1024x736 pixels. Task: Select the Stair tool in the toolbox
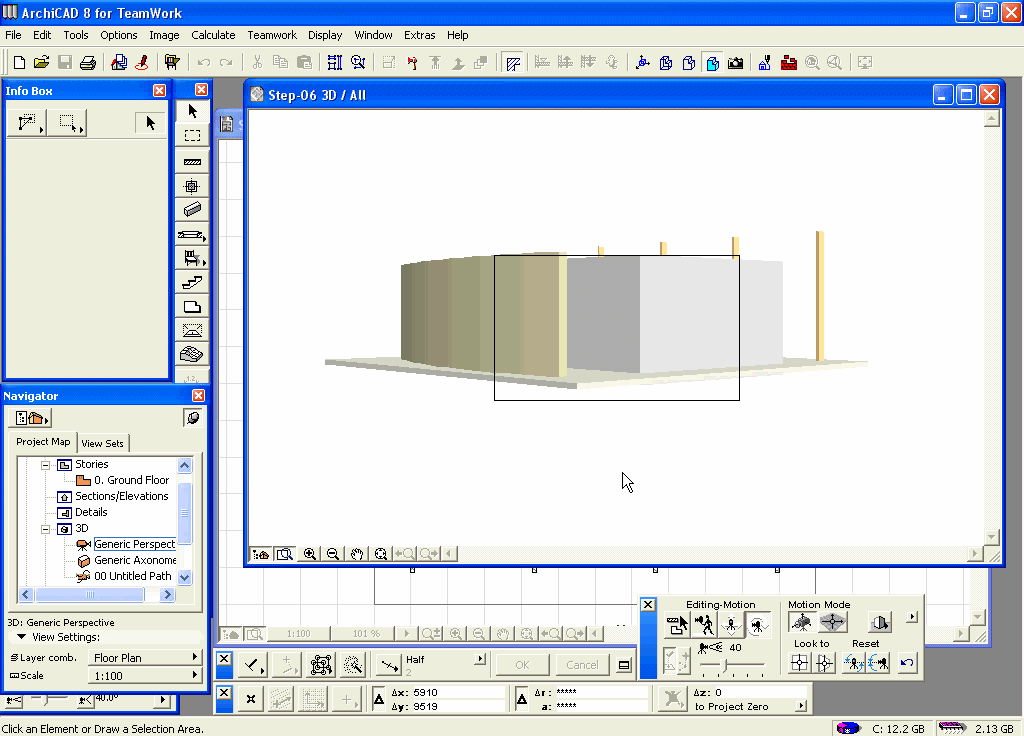(193, 283)
